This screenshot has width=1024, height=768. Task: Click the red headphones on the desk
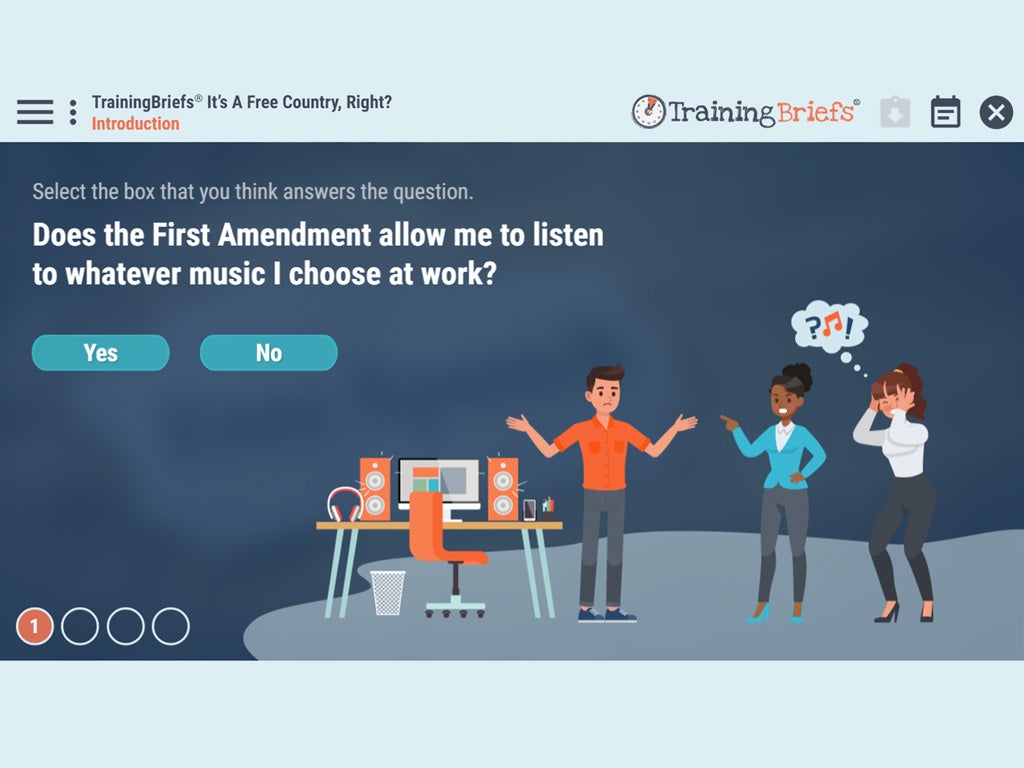tap(345, 504)
